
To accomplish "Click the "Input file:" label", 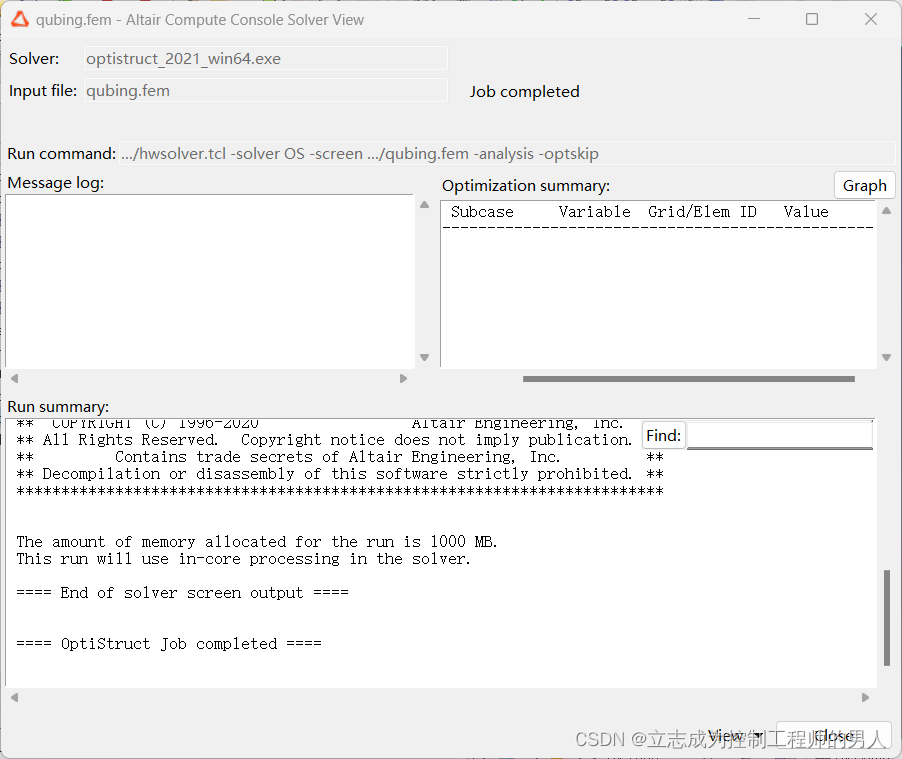I will 43,91.
